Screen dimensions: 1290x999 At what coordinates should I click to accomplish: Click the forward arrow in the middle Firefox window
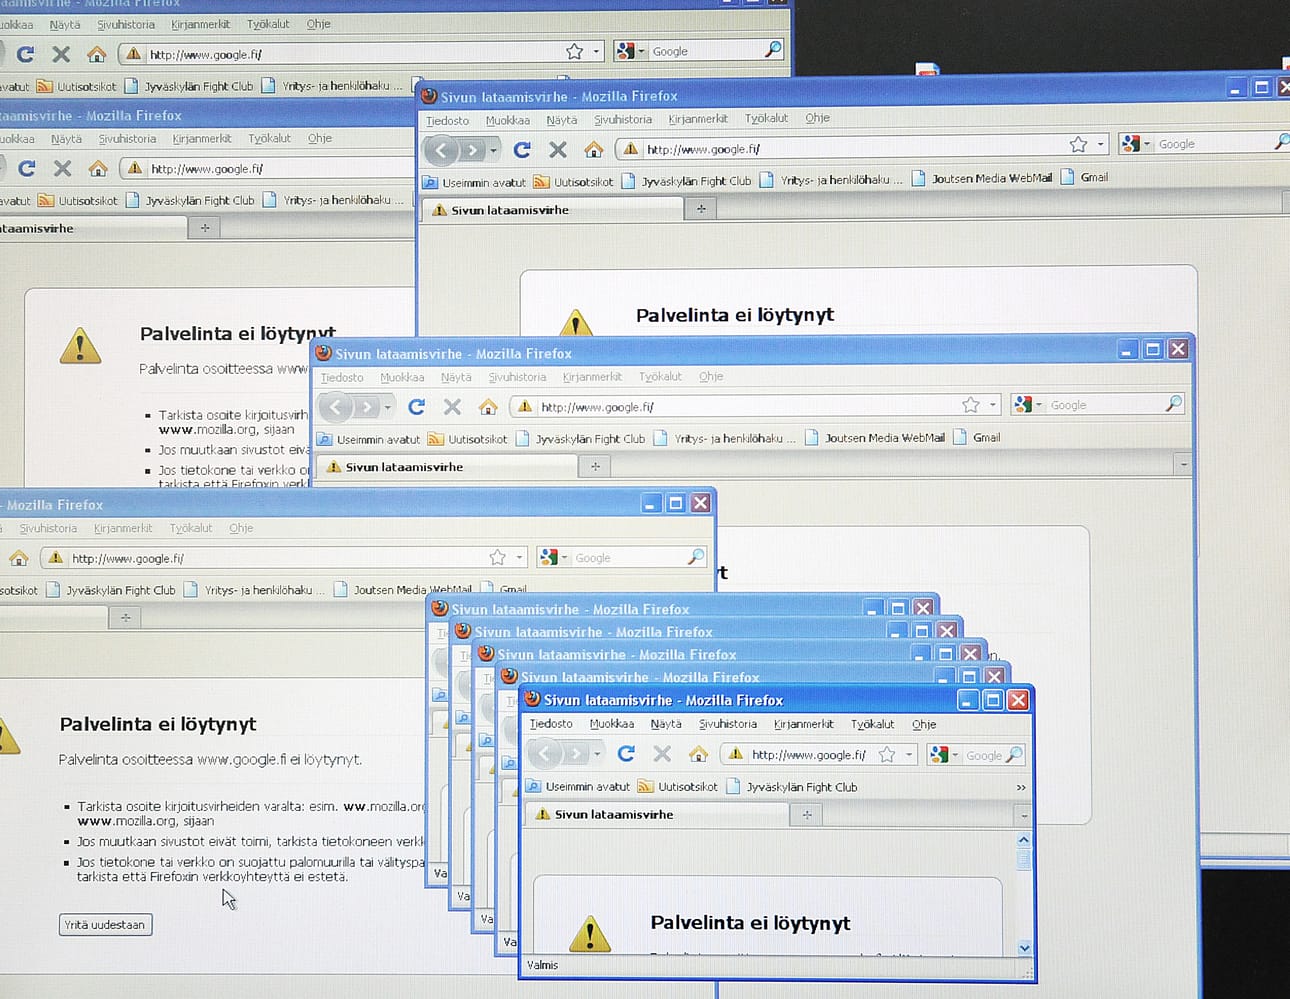point(367,406)
